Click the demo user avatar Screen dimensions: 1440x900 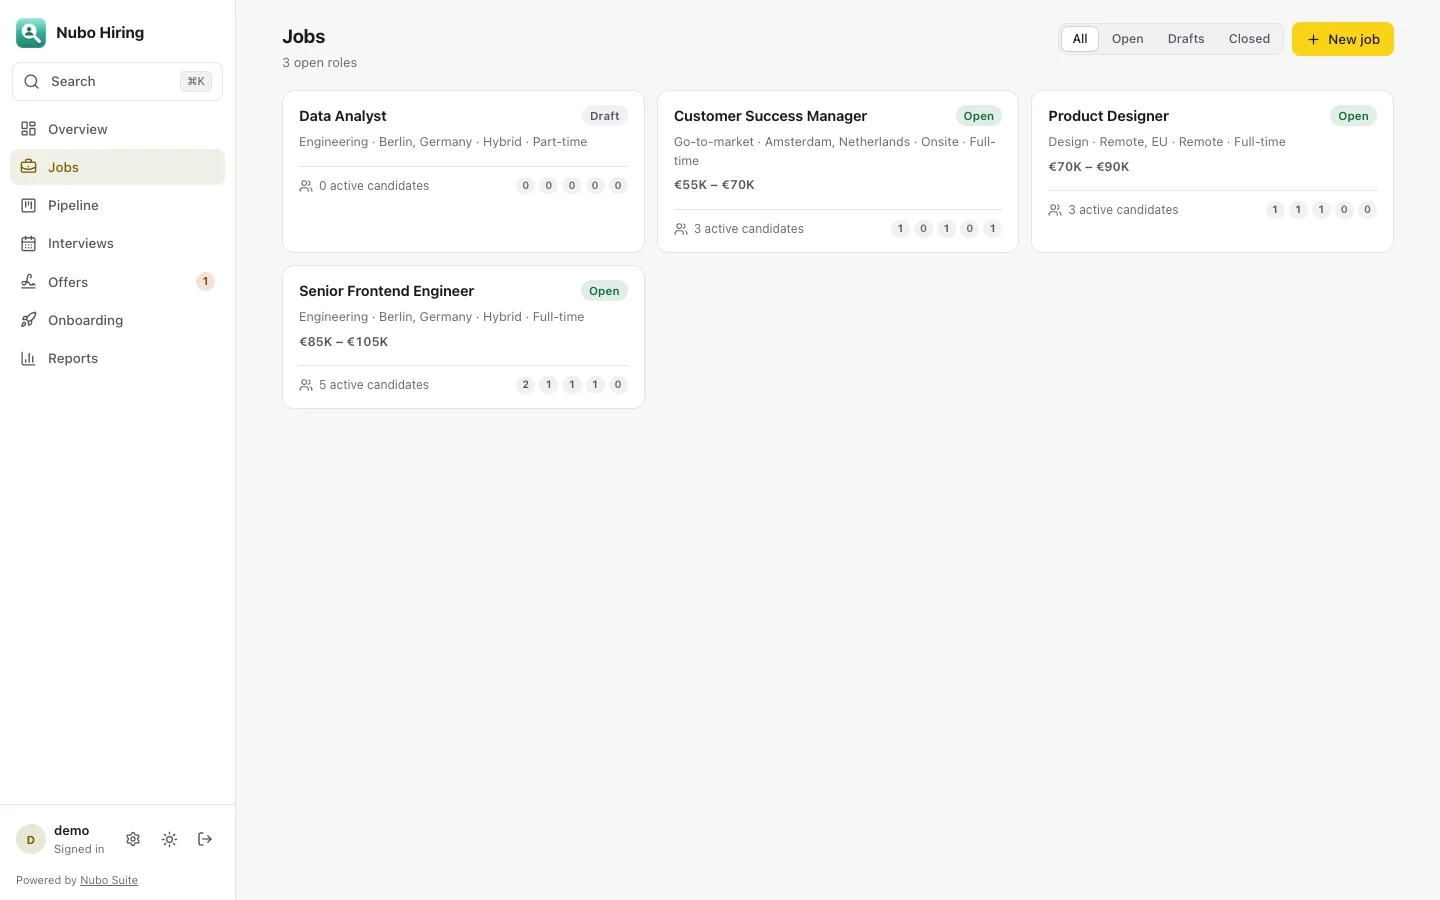point(31,839)
